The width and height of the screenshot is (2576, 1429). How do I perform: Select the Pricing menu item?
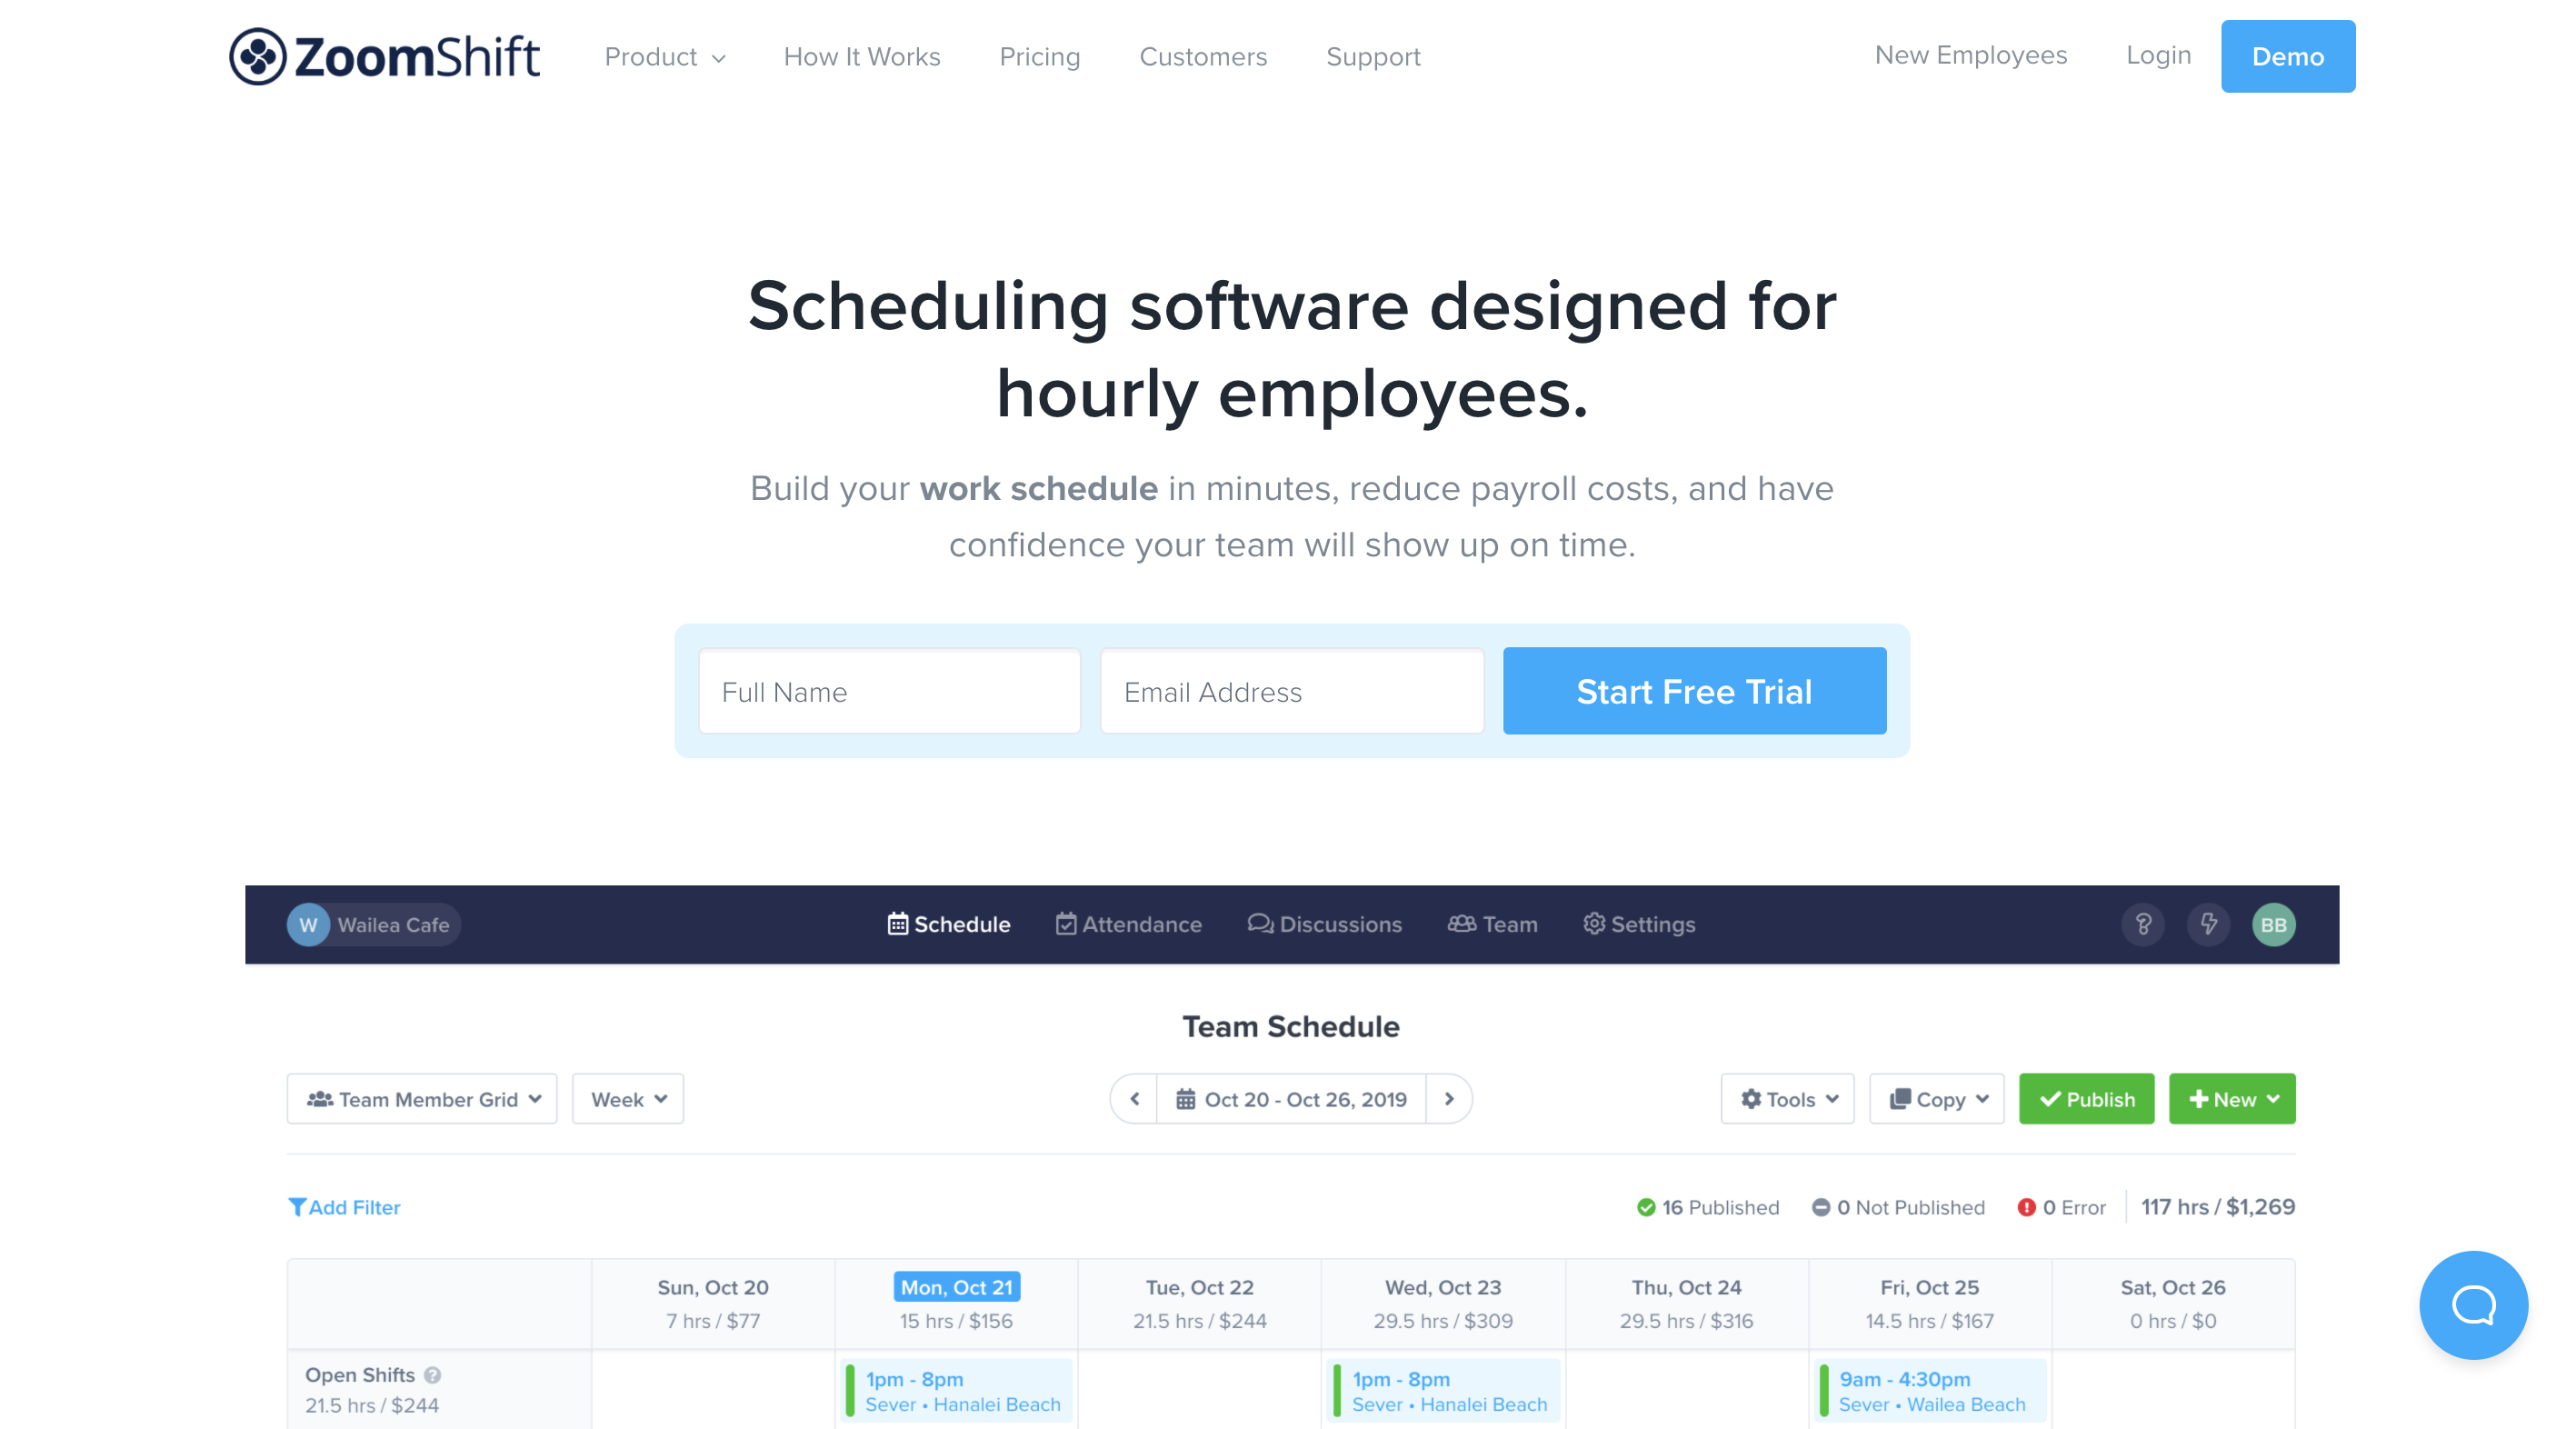1040,56
